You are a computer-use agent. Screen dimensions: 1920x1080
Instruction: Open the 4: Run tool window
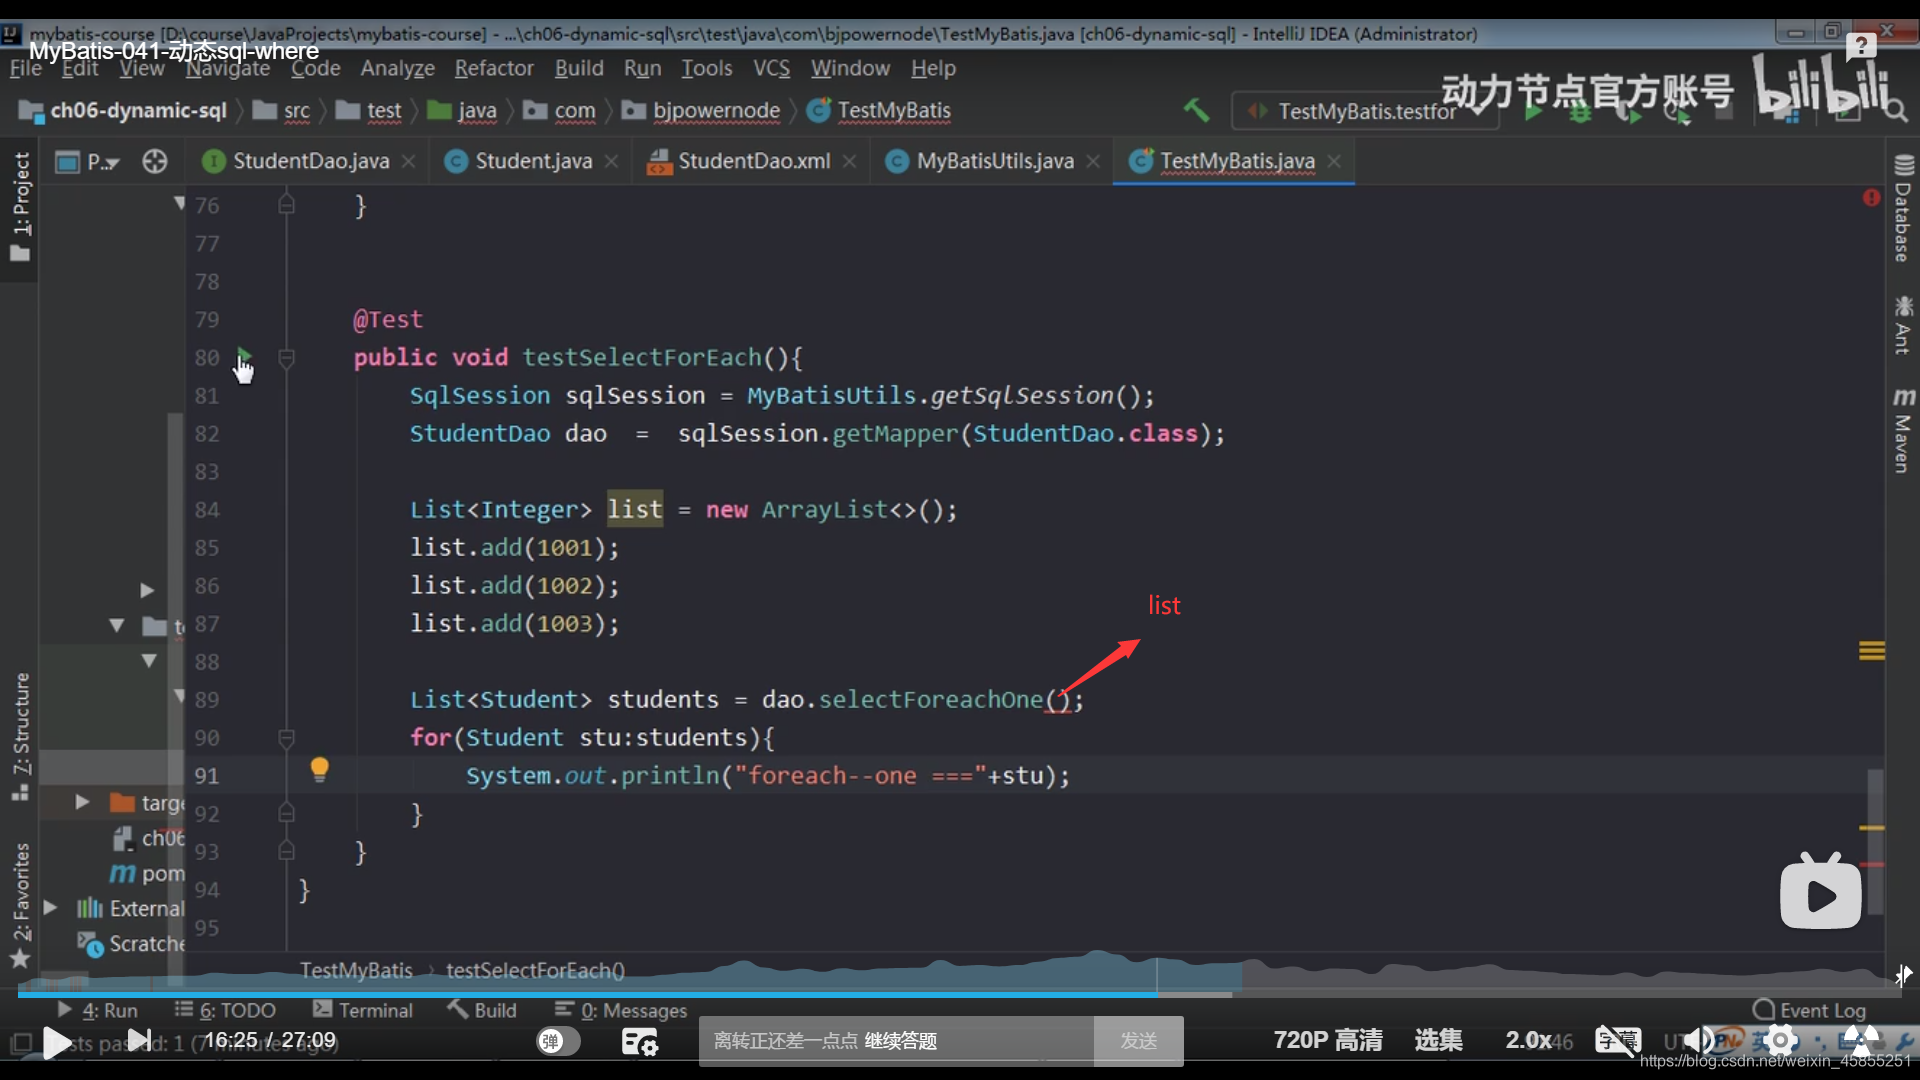[98, 1010]
